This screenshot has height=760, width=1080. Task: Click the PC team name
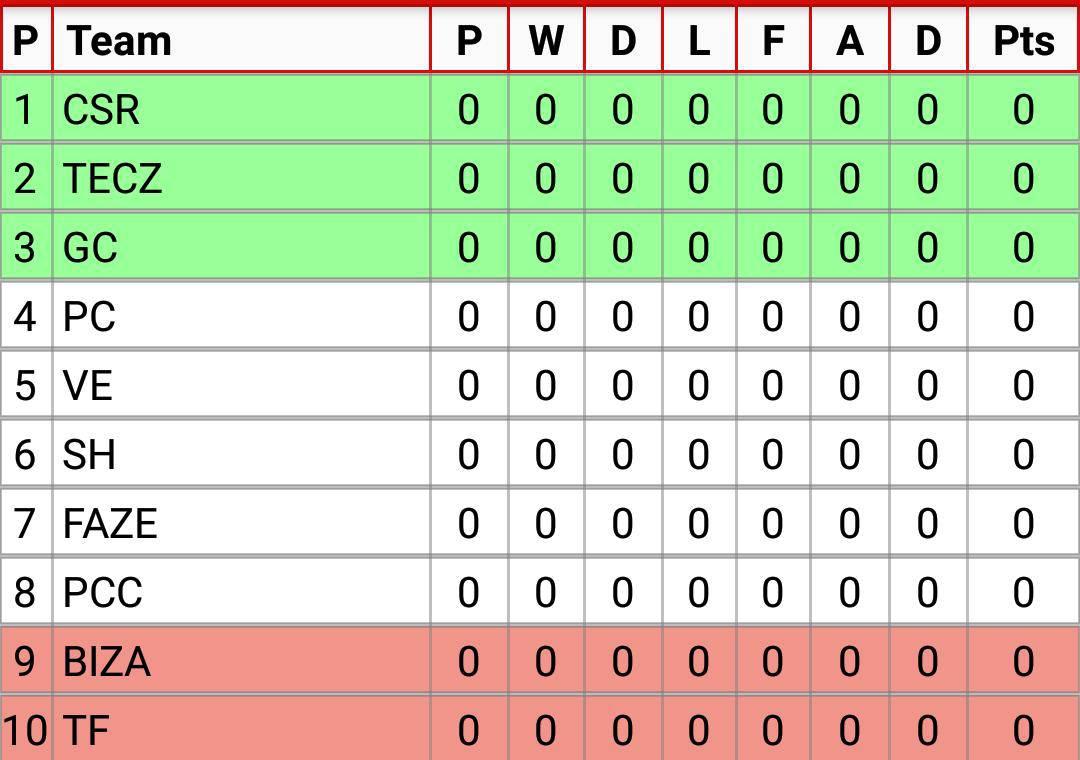click(89, 316)
